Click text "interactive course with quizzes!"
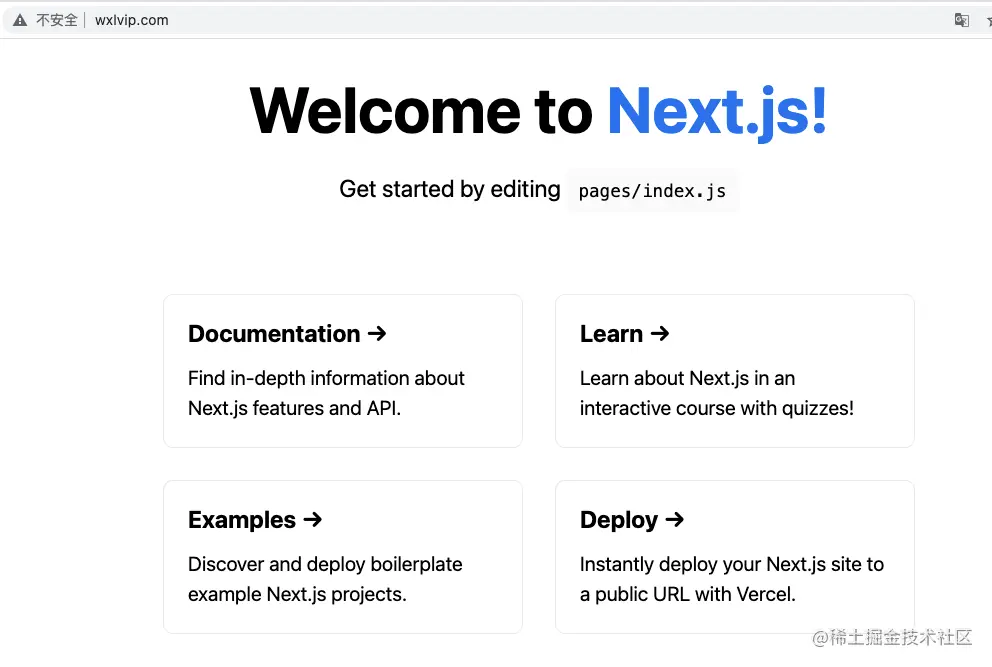This screenshot has width=992, height=667. [717, 409]
